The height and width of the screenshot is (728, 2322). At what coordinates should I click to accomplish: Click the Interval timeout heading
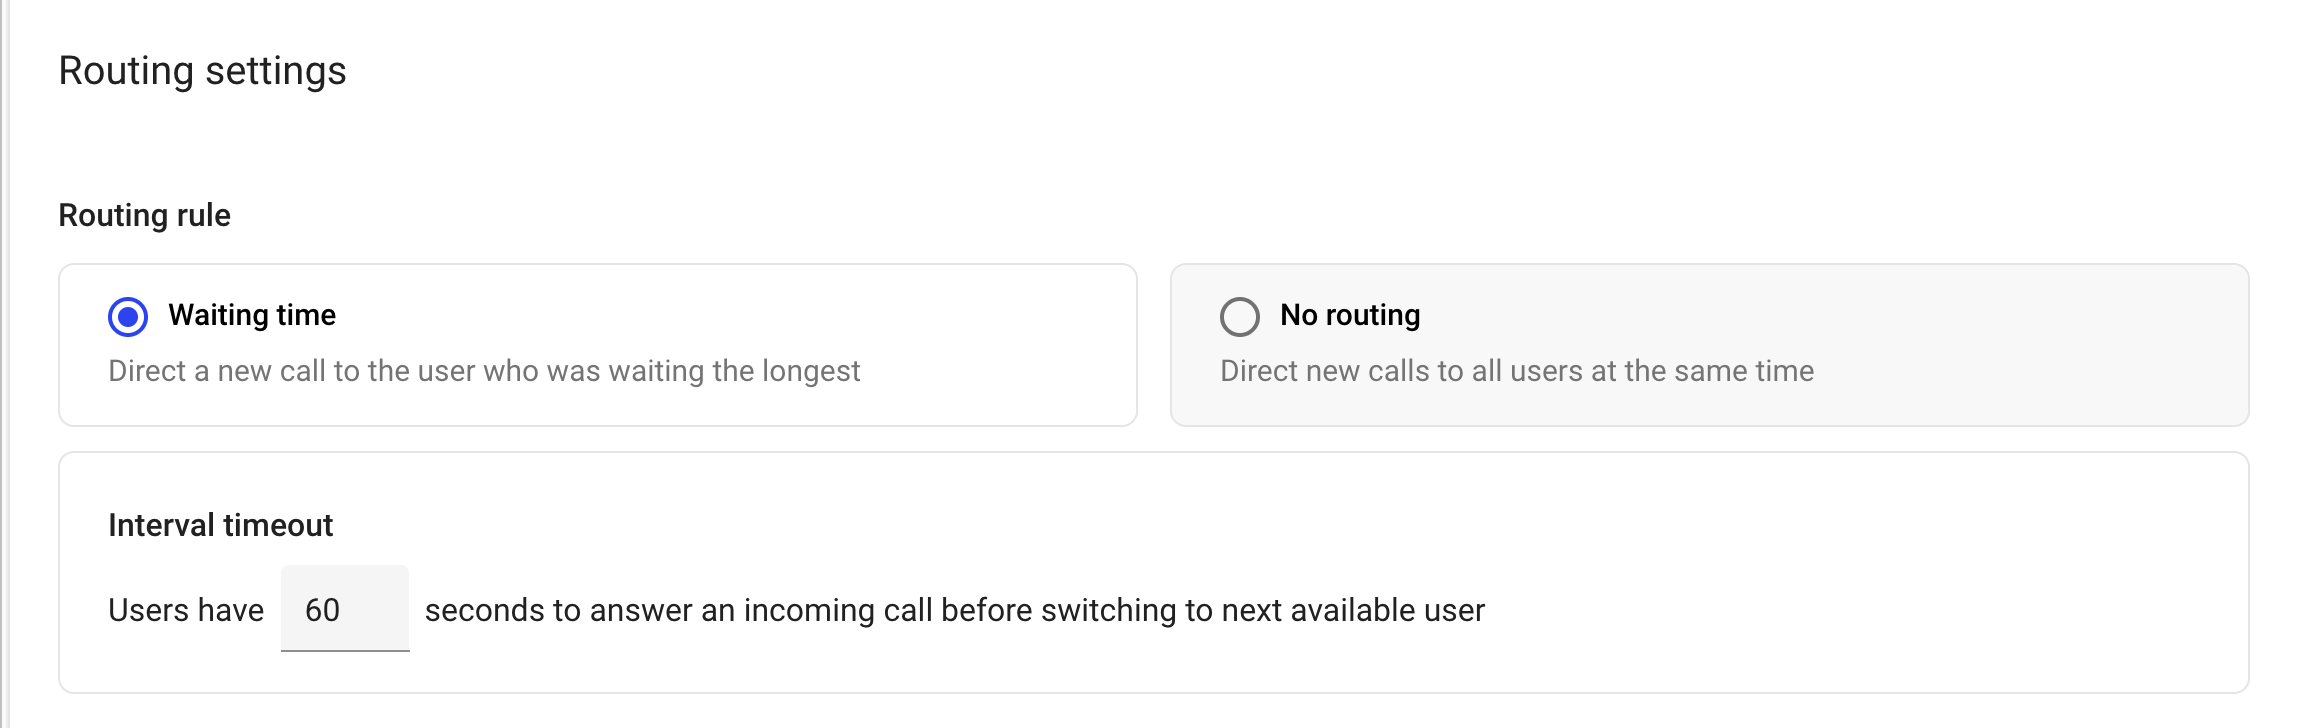click(x=220, y=525)
